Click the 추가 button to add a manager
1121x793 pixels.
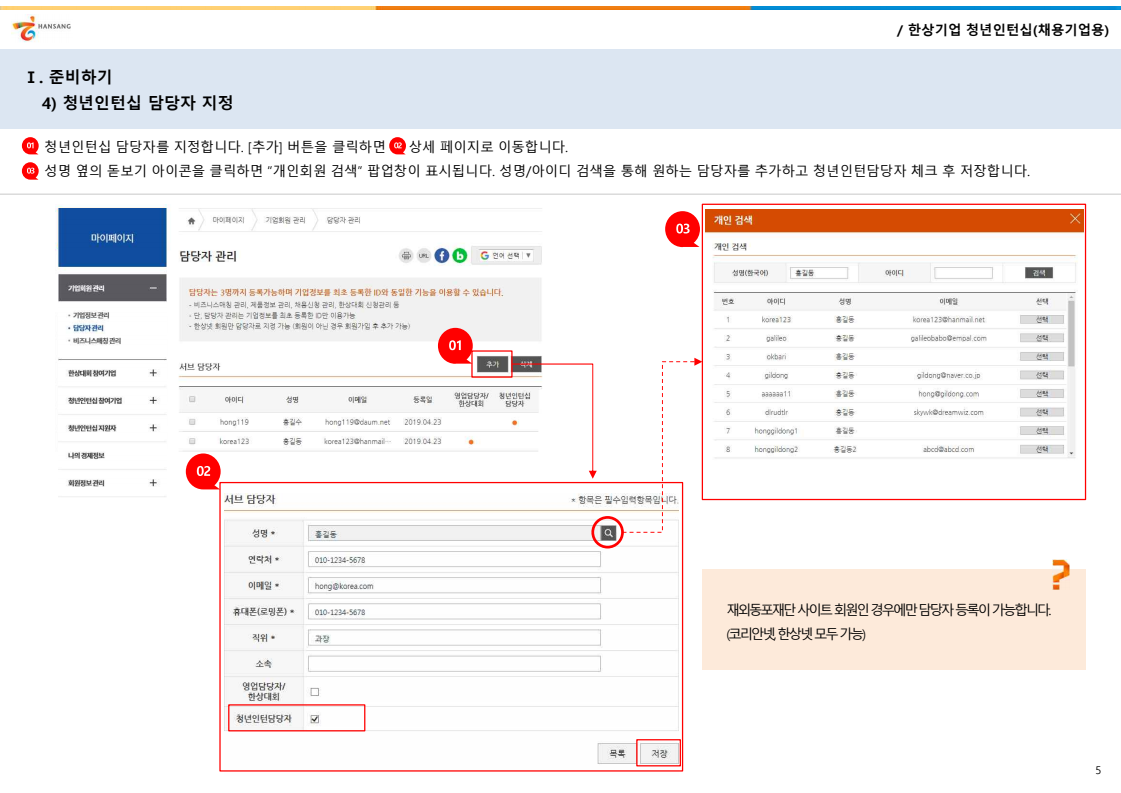(x=492, y=364)
